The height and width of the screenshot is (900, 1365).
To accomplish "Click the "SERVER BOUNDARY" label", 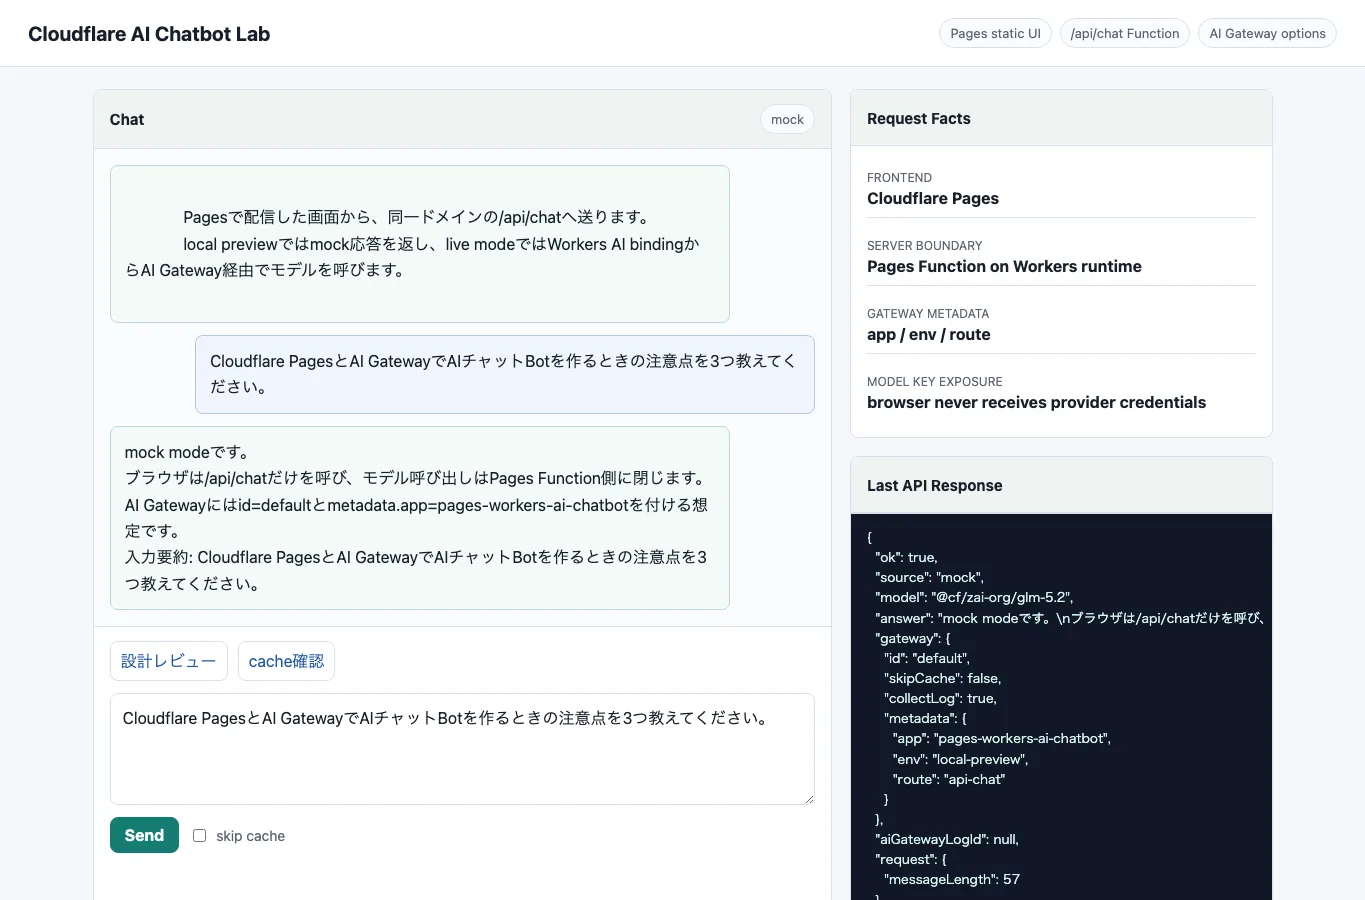I will click(925, 245).
